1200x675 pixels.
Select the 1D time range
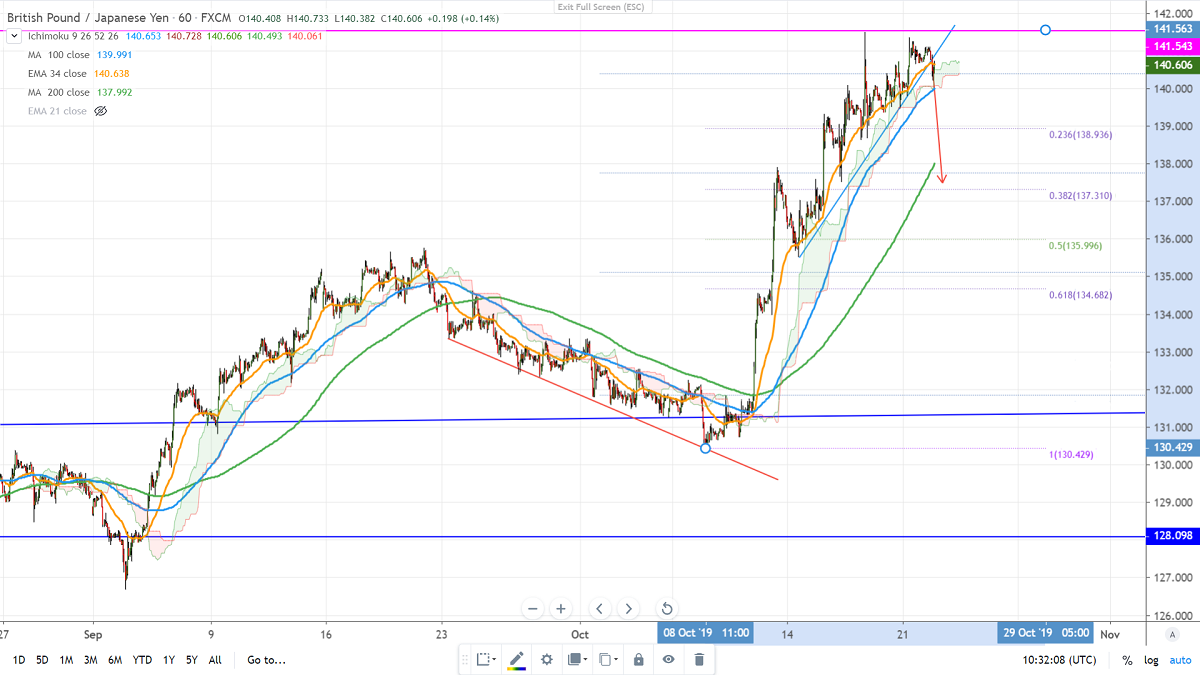pos(19,660)
